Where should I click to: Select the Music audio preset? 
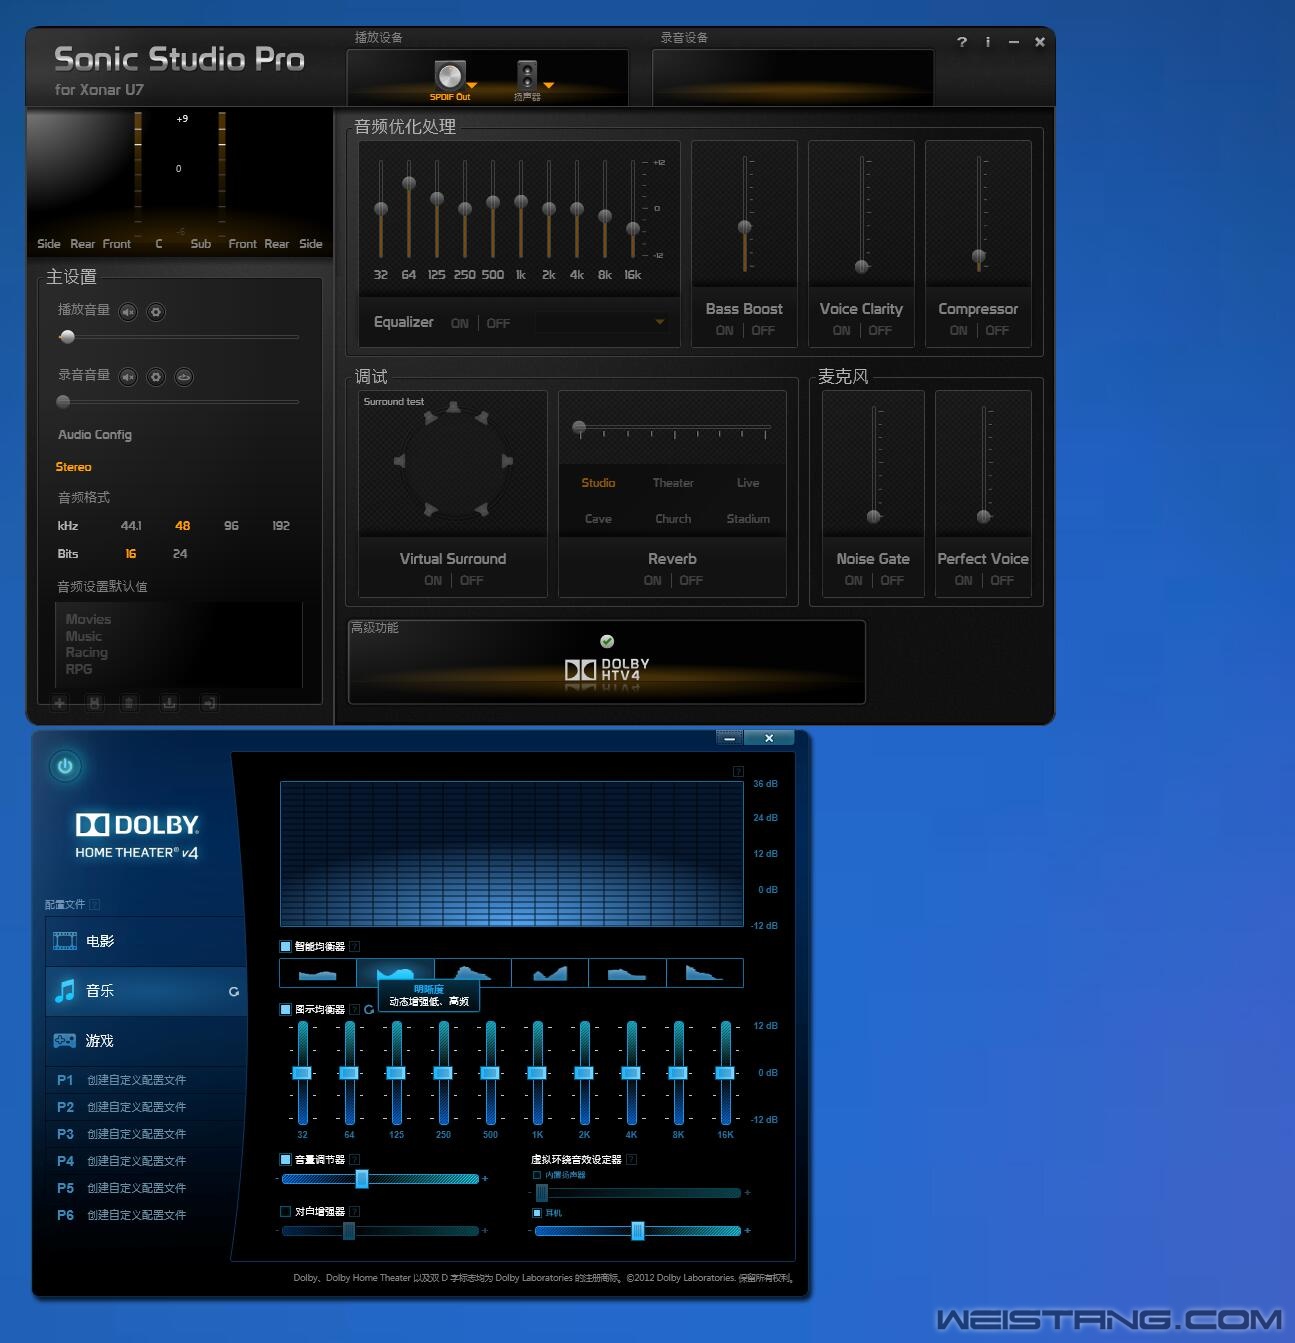83,636
